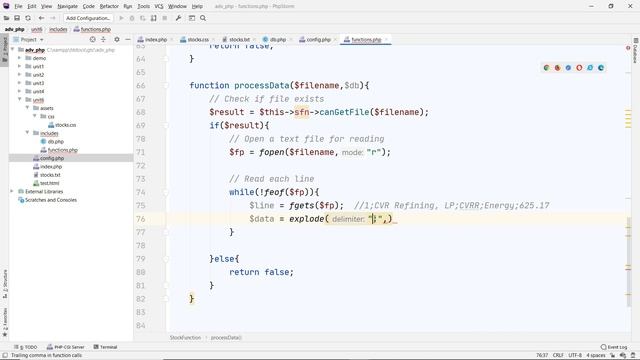
Task: Open in Chrome browser icon
Action: [547, 68]
